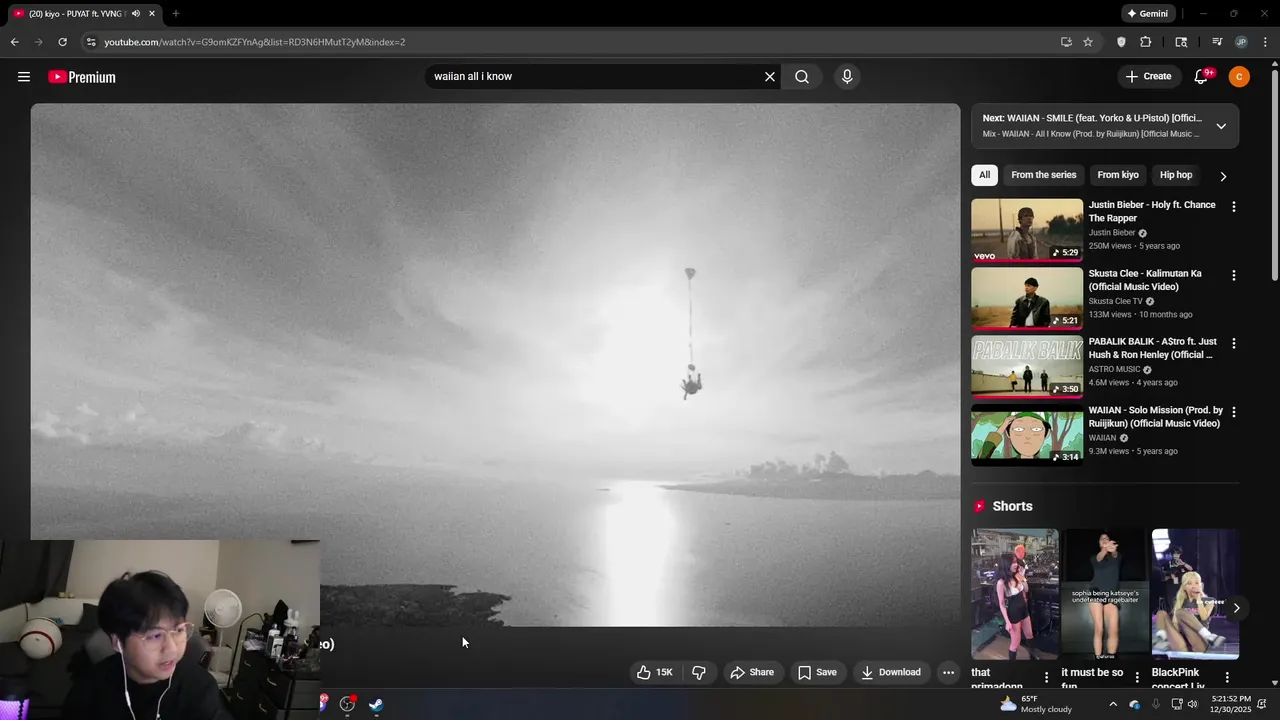
Task: Close the kiyo - PUYAT tab
Action: 152,14
